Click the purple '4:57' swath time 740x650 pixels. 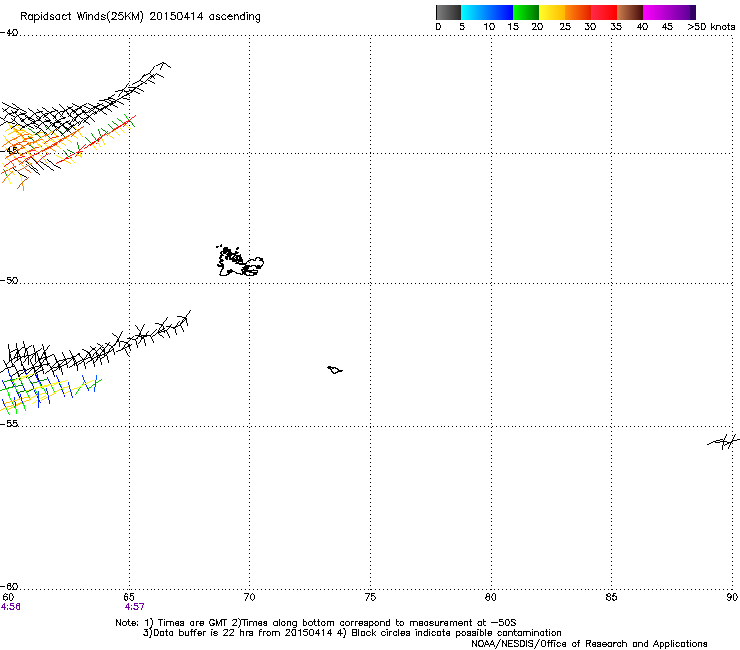pos(135,607)
